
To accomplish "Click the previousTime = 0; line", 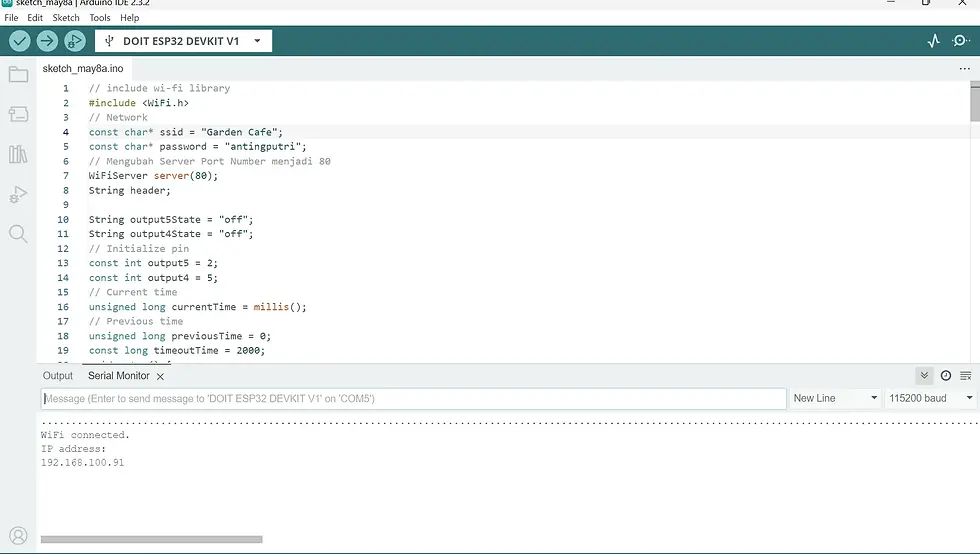I will (x=179, y=336).
